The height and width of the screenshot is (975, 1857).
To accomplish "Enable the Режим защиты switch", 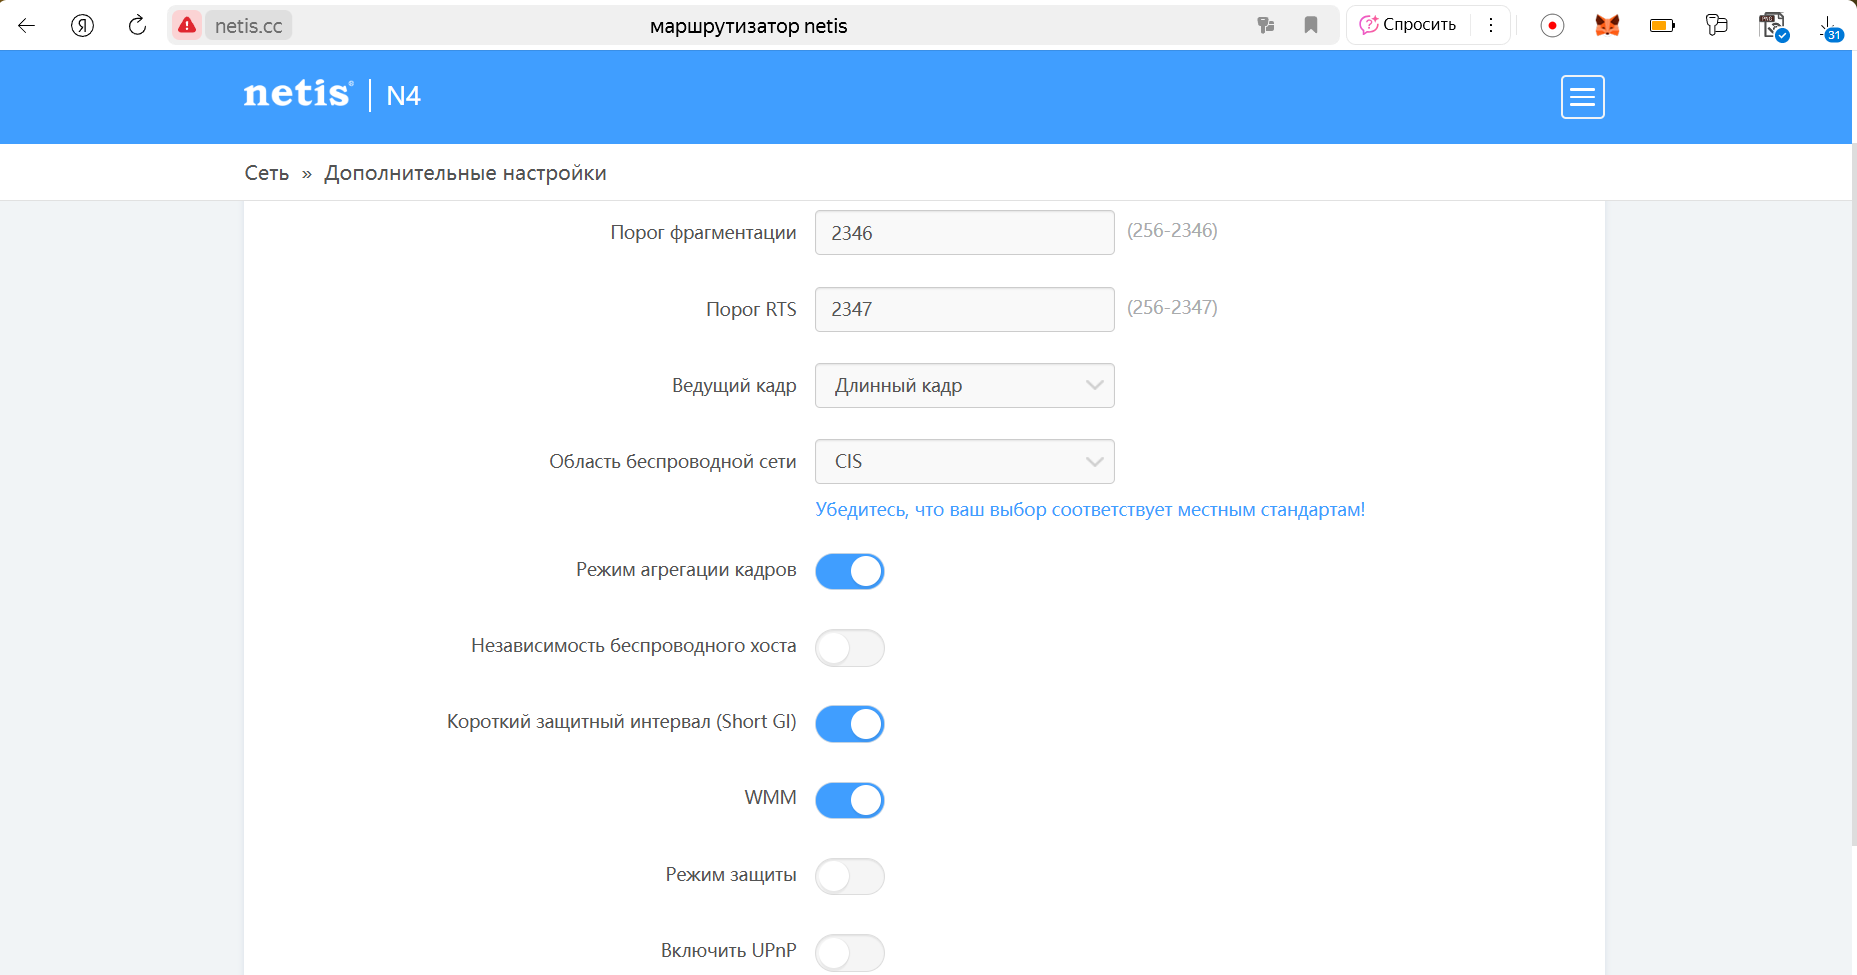I will coord(850,876).
